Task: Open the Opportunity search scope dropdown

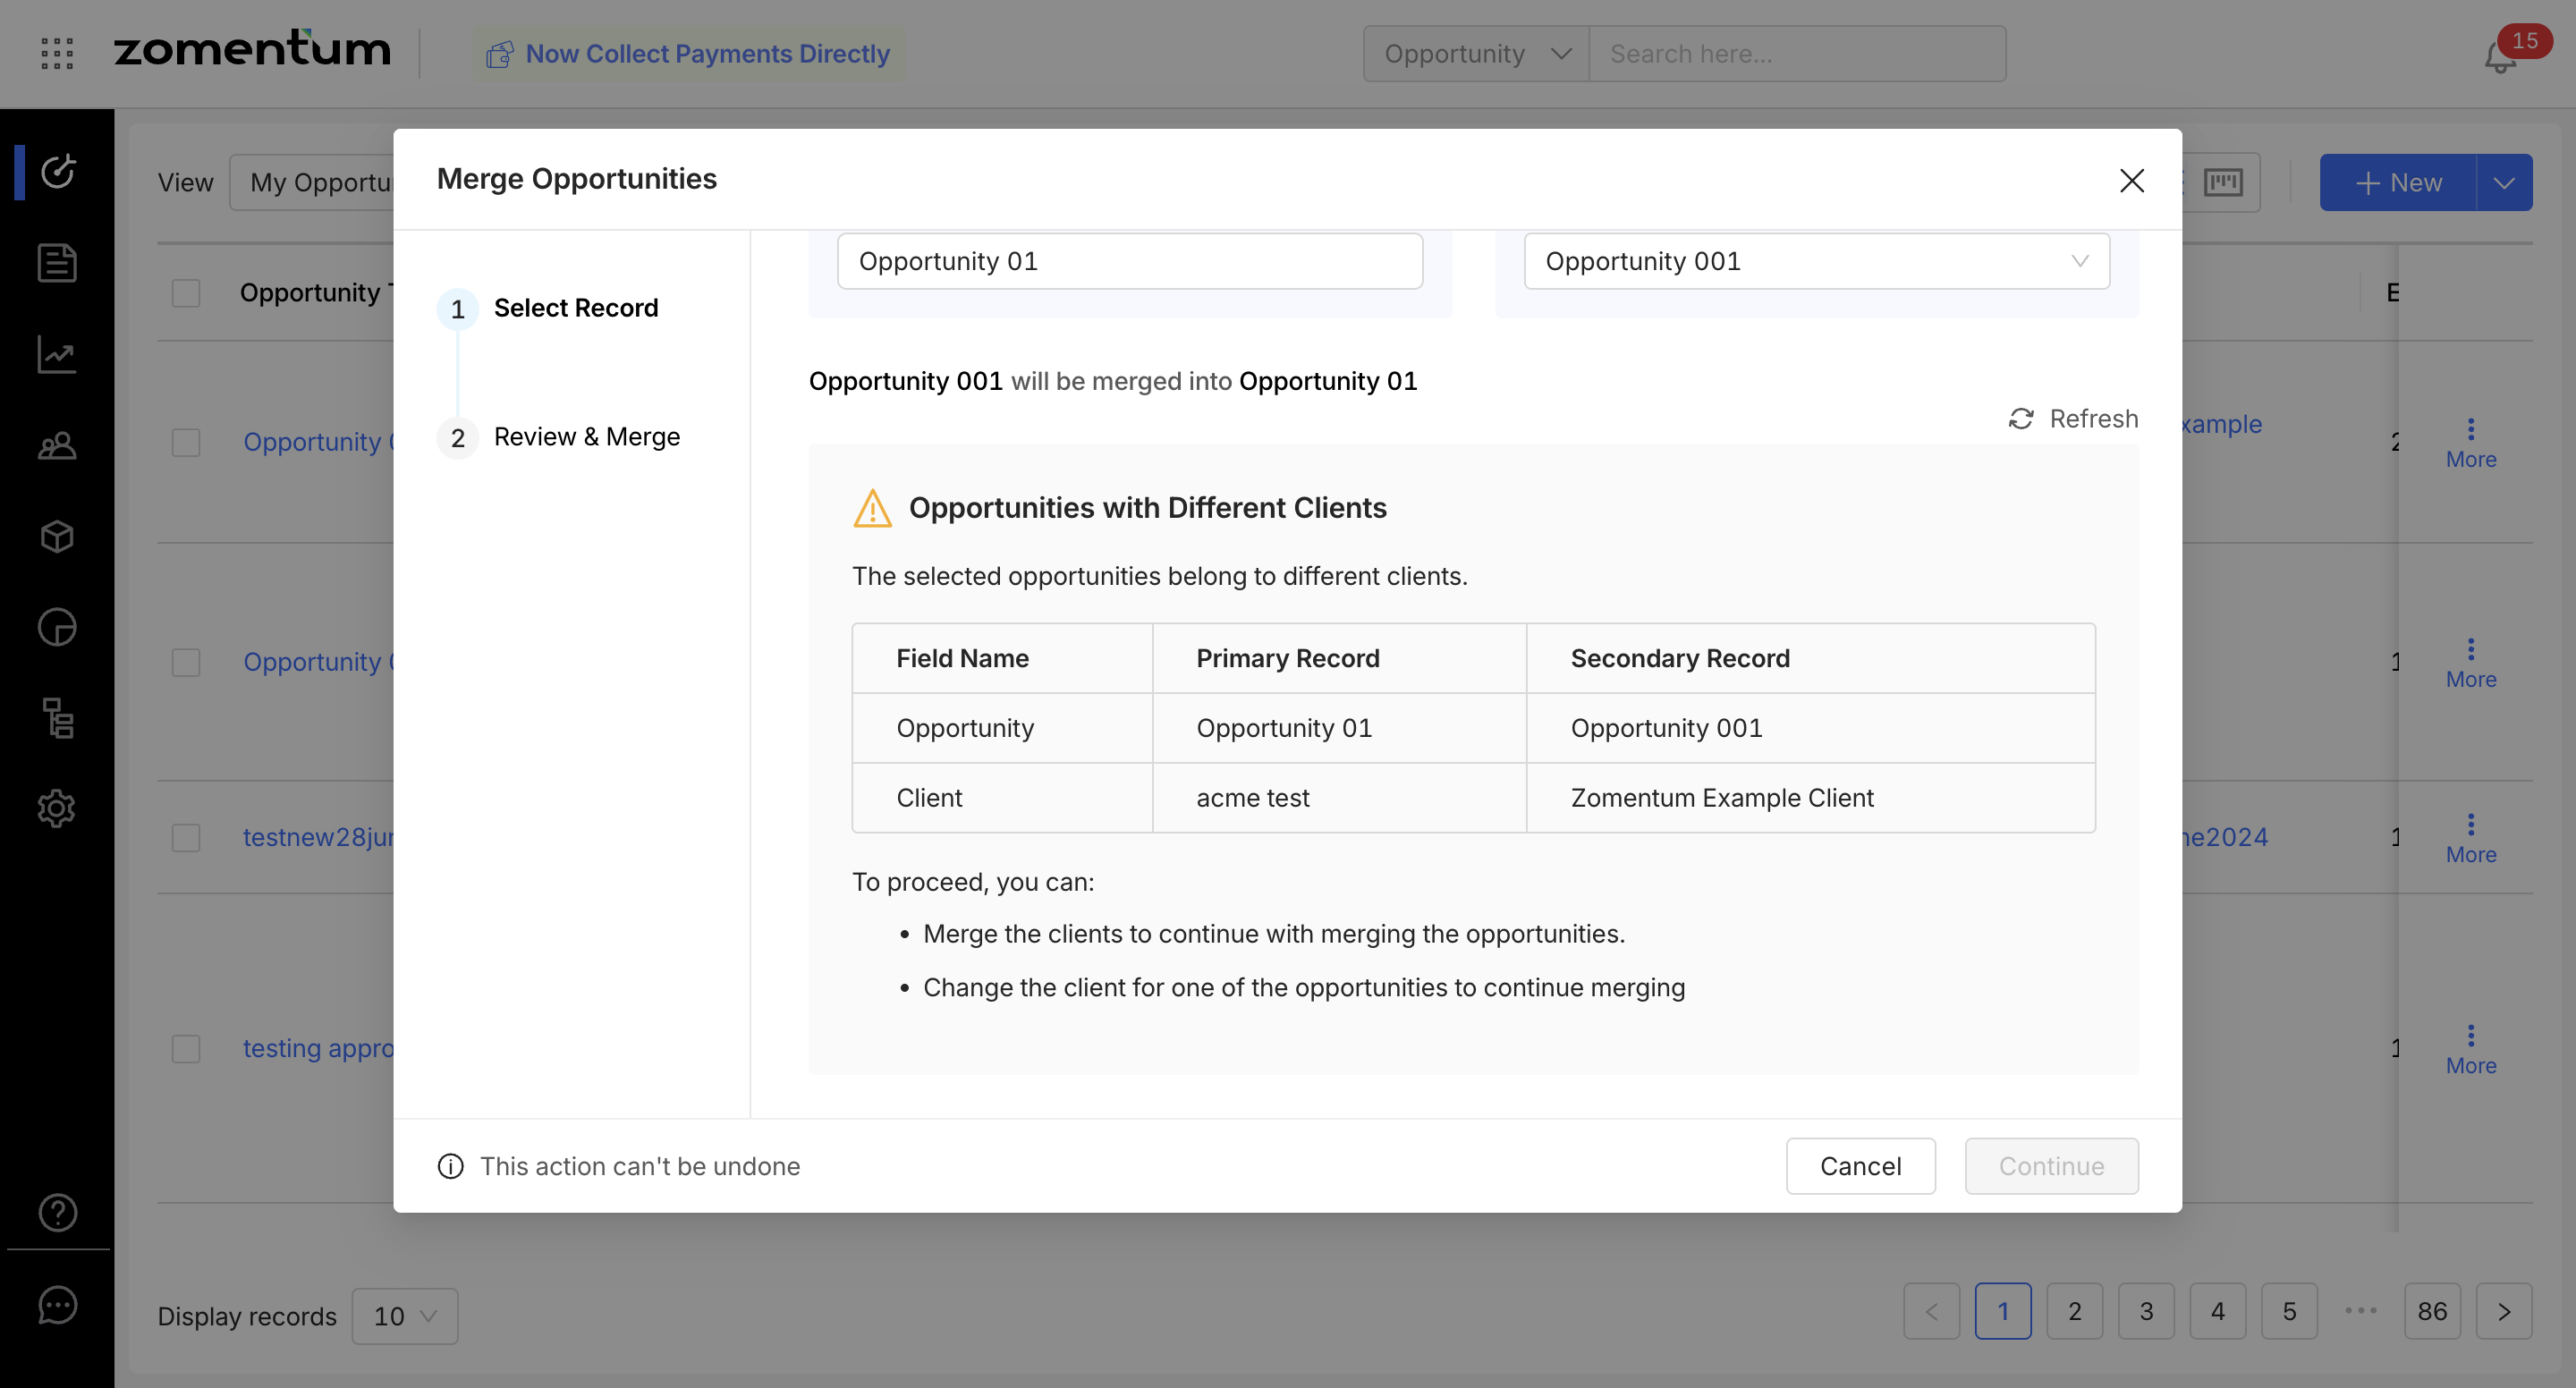Action: pos(1476,54)
